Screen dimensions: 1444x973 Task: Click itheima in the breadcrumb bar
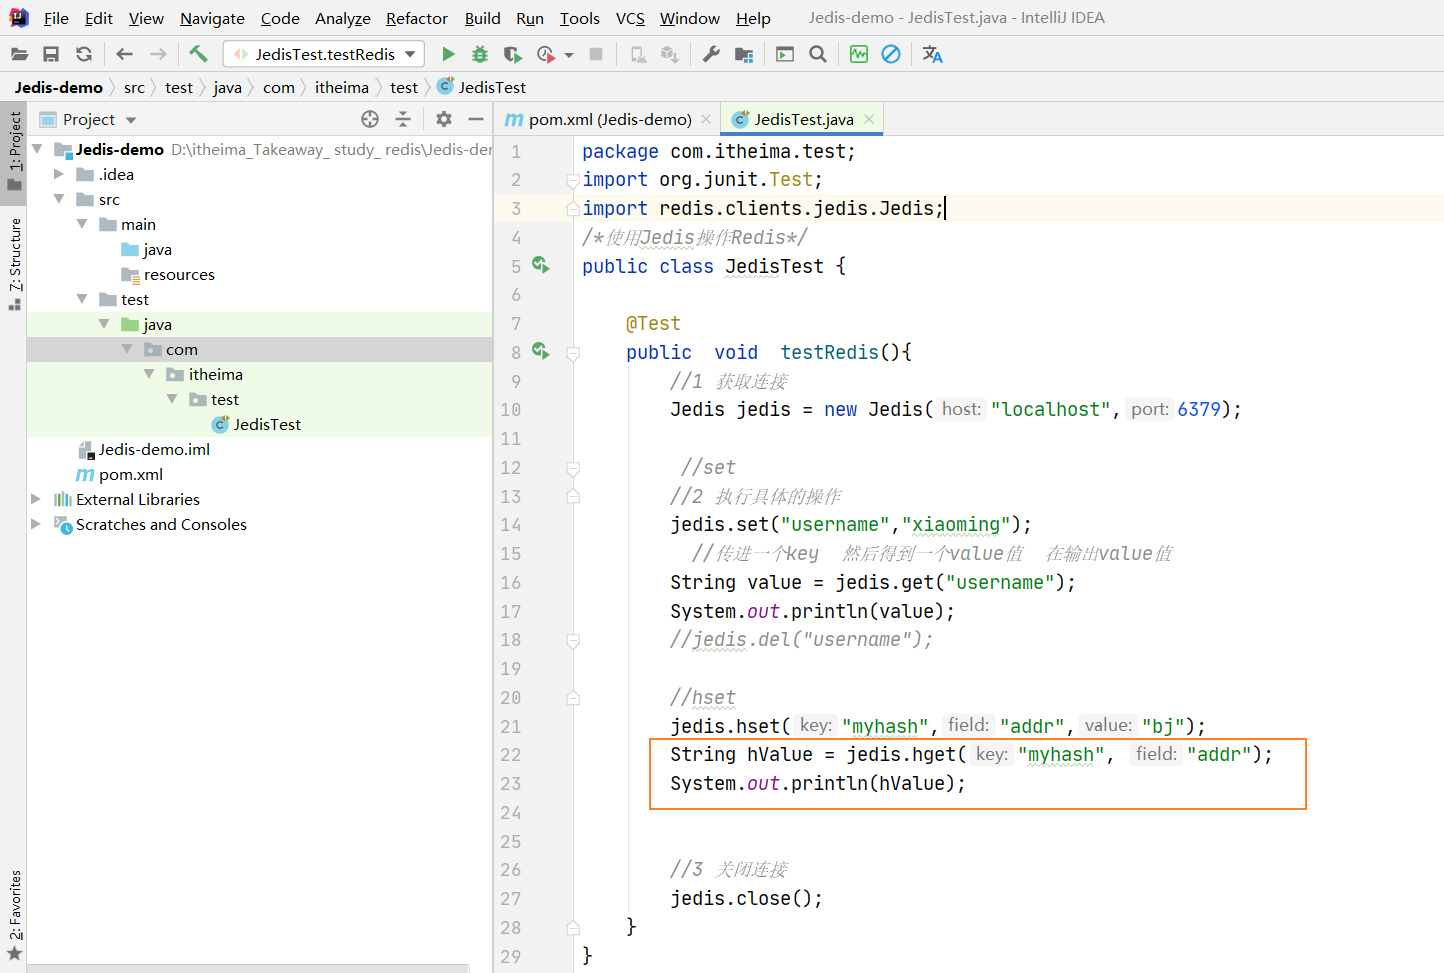click(342, 87)
